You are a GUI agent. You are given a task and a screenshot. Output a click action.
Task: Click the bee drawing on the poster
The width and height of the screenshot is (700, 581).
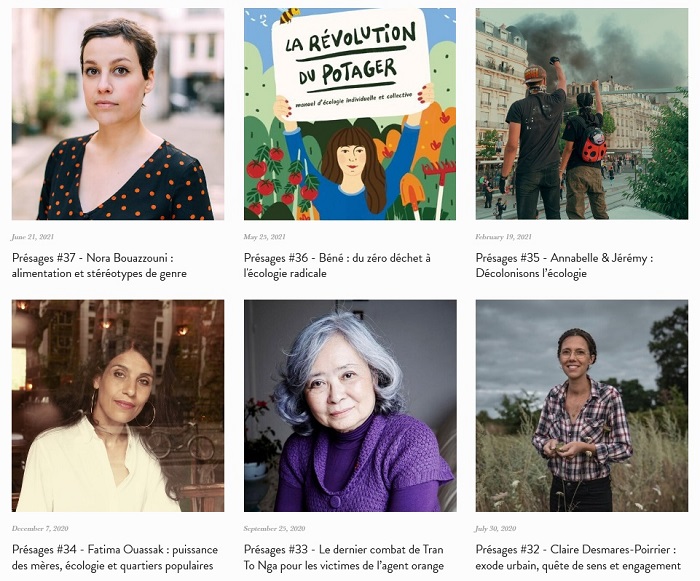[289, 16]
